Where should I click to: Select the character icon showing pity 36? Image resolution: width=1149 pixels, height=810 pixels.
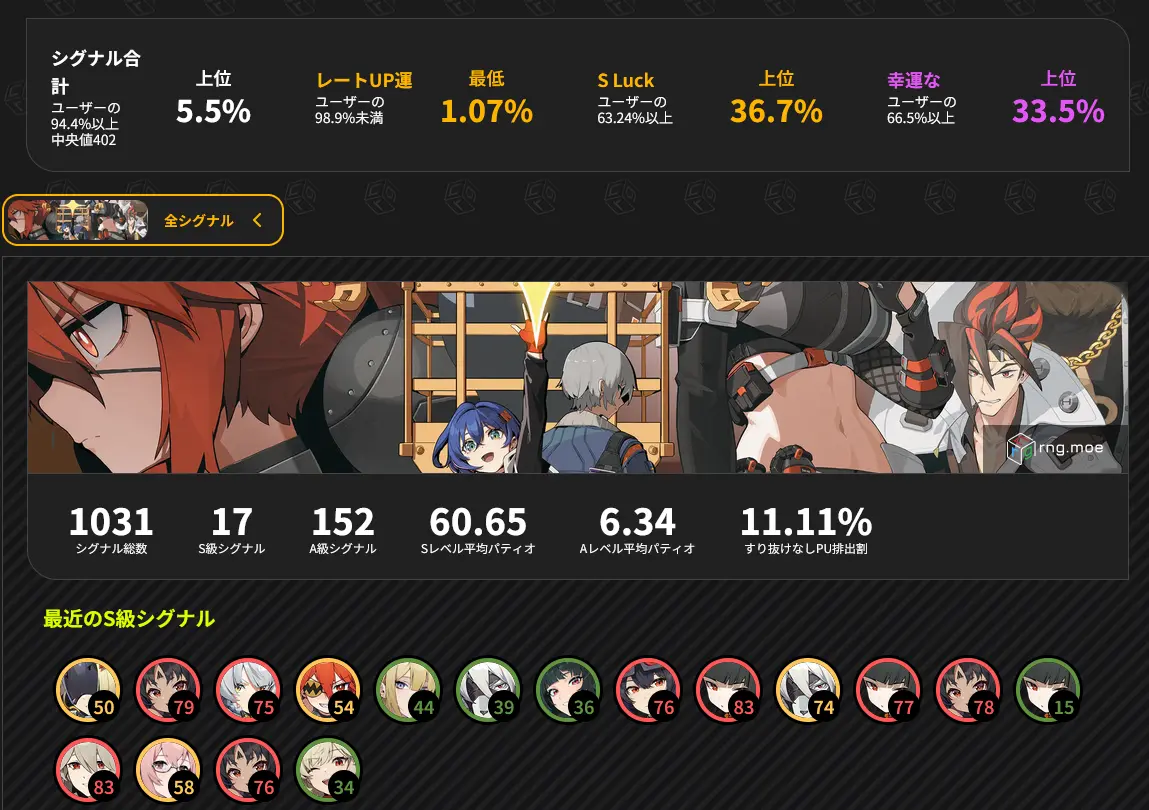point(567,690)
